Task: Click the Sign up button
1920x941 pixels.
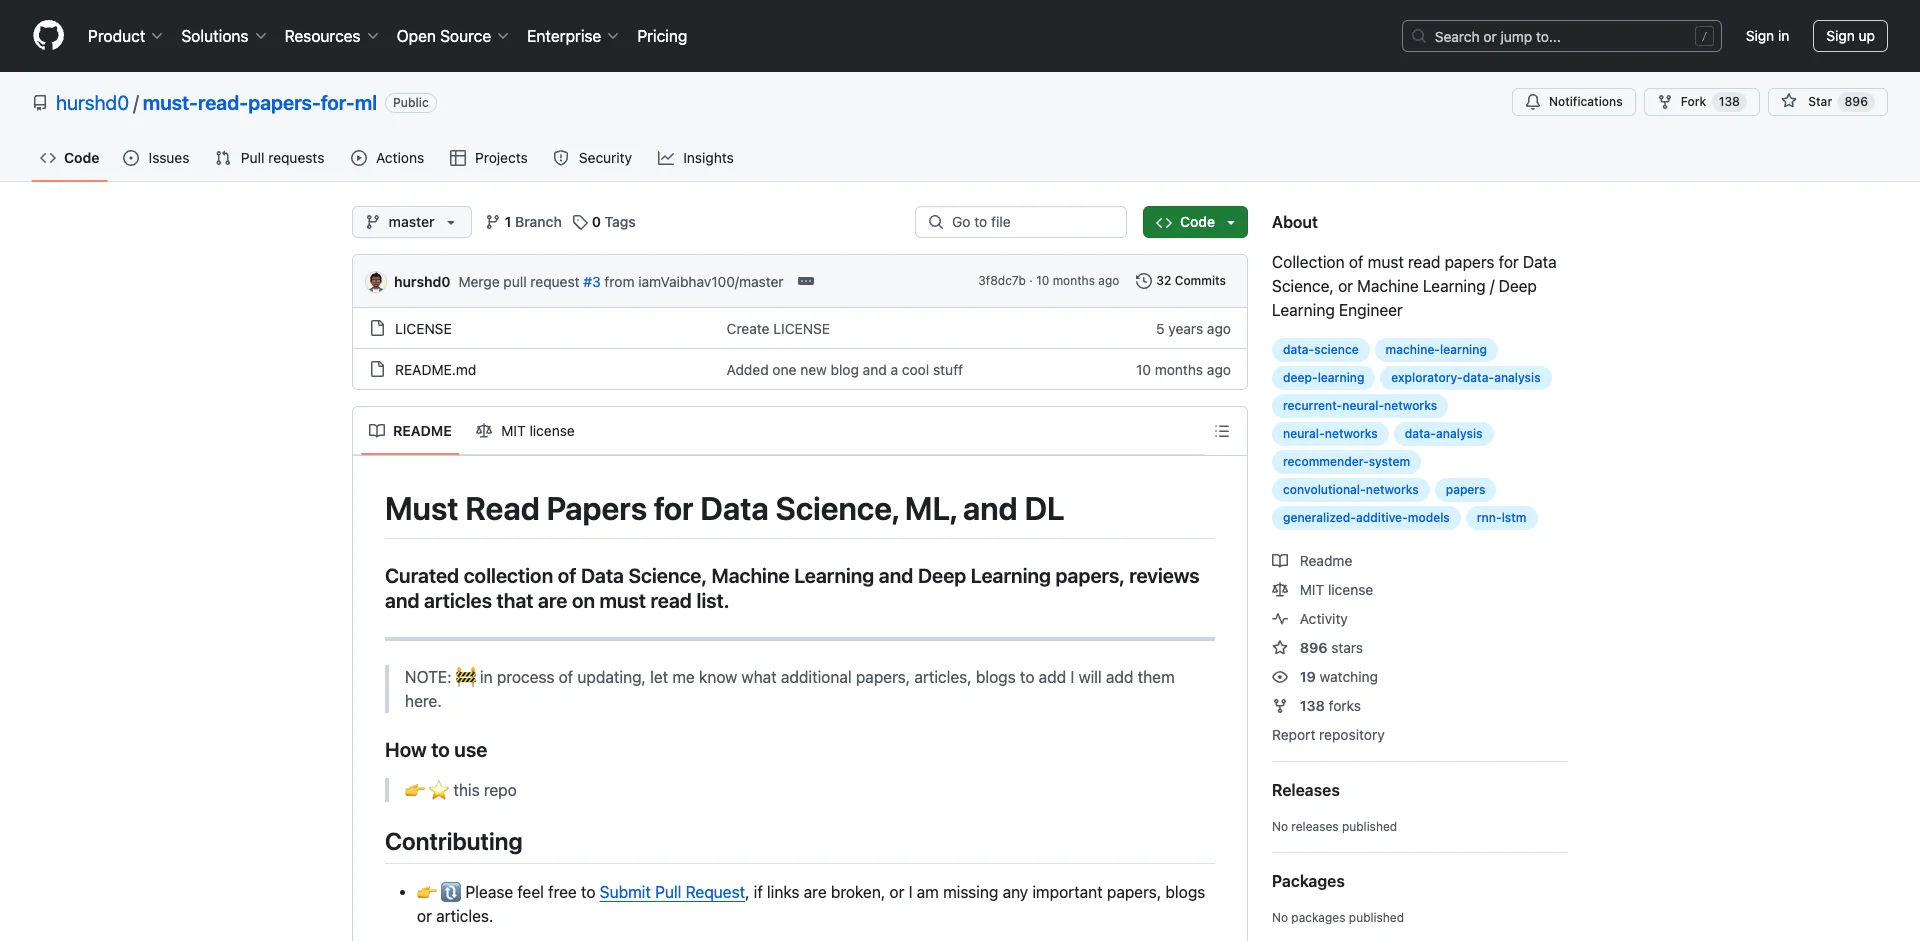Action: [x=1850, y=36]
